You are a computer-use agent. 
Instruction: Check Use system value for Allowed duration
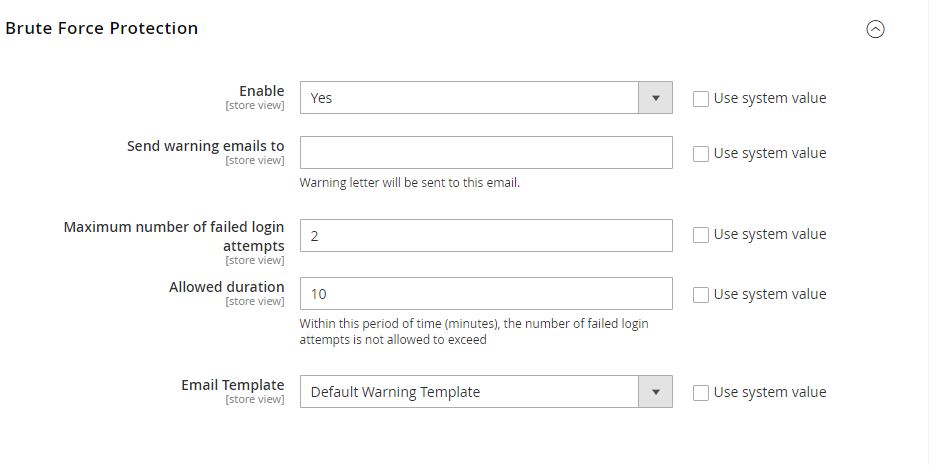tap(701, 295)
